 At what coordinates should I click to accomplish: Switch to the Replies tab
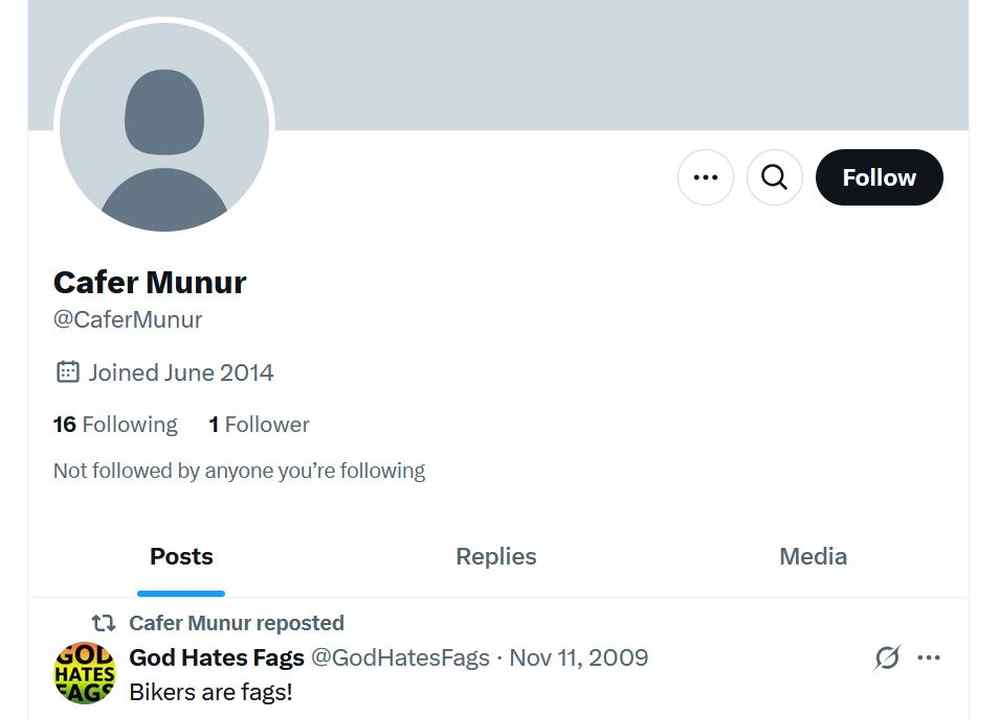[496, 557]
